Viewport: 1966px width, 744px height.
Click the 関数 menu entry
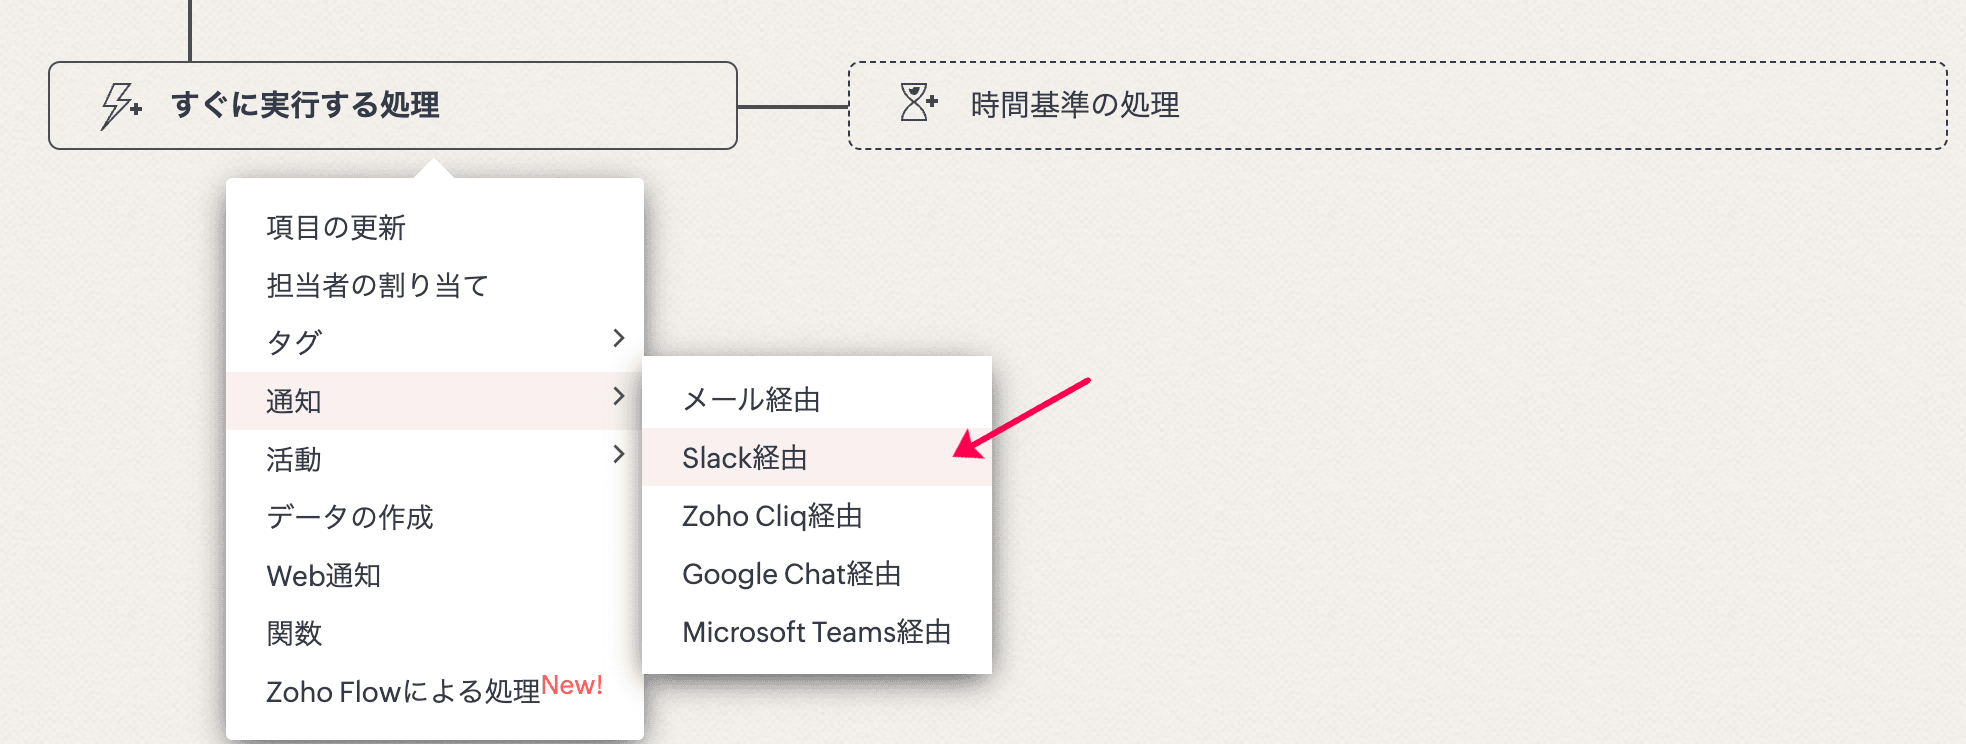pos(294,633)
